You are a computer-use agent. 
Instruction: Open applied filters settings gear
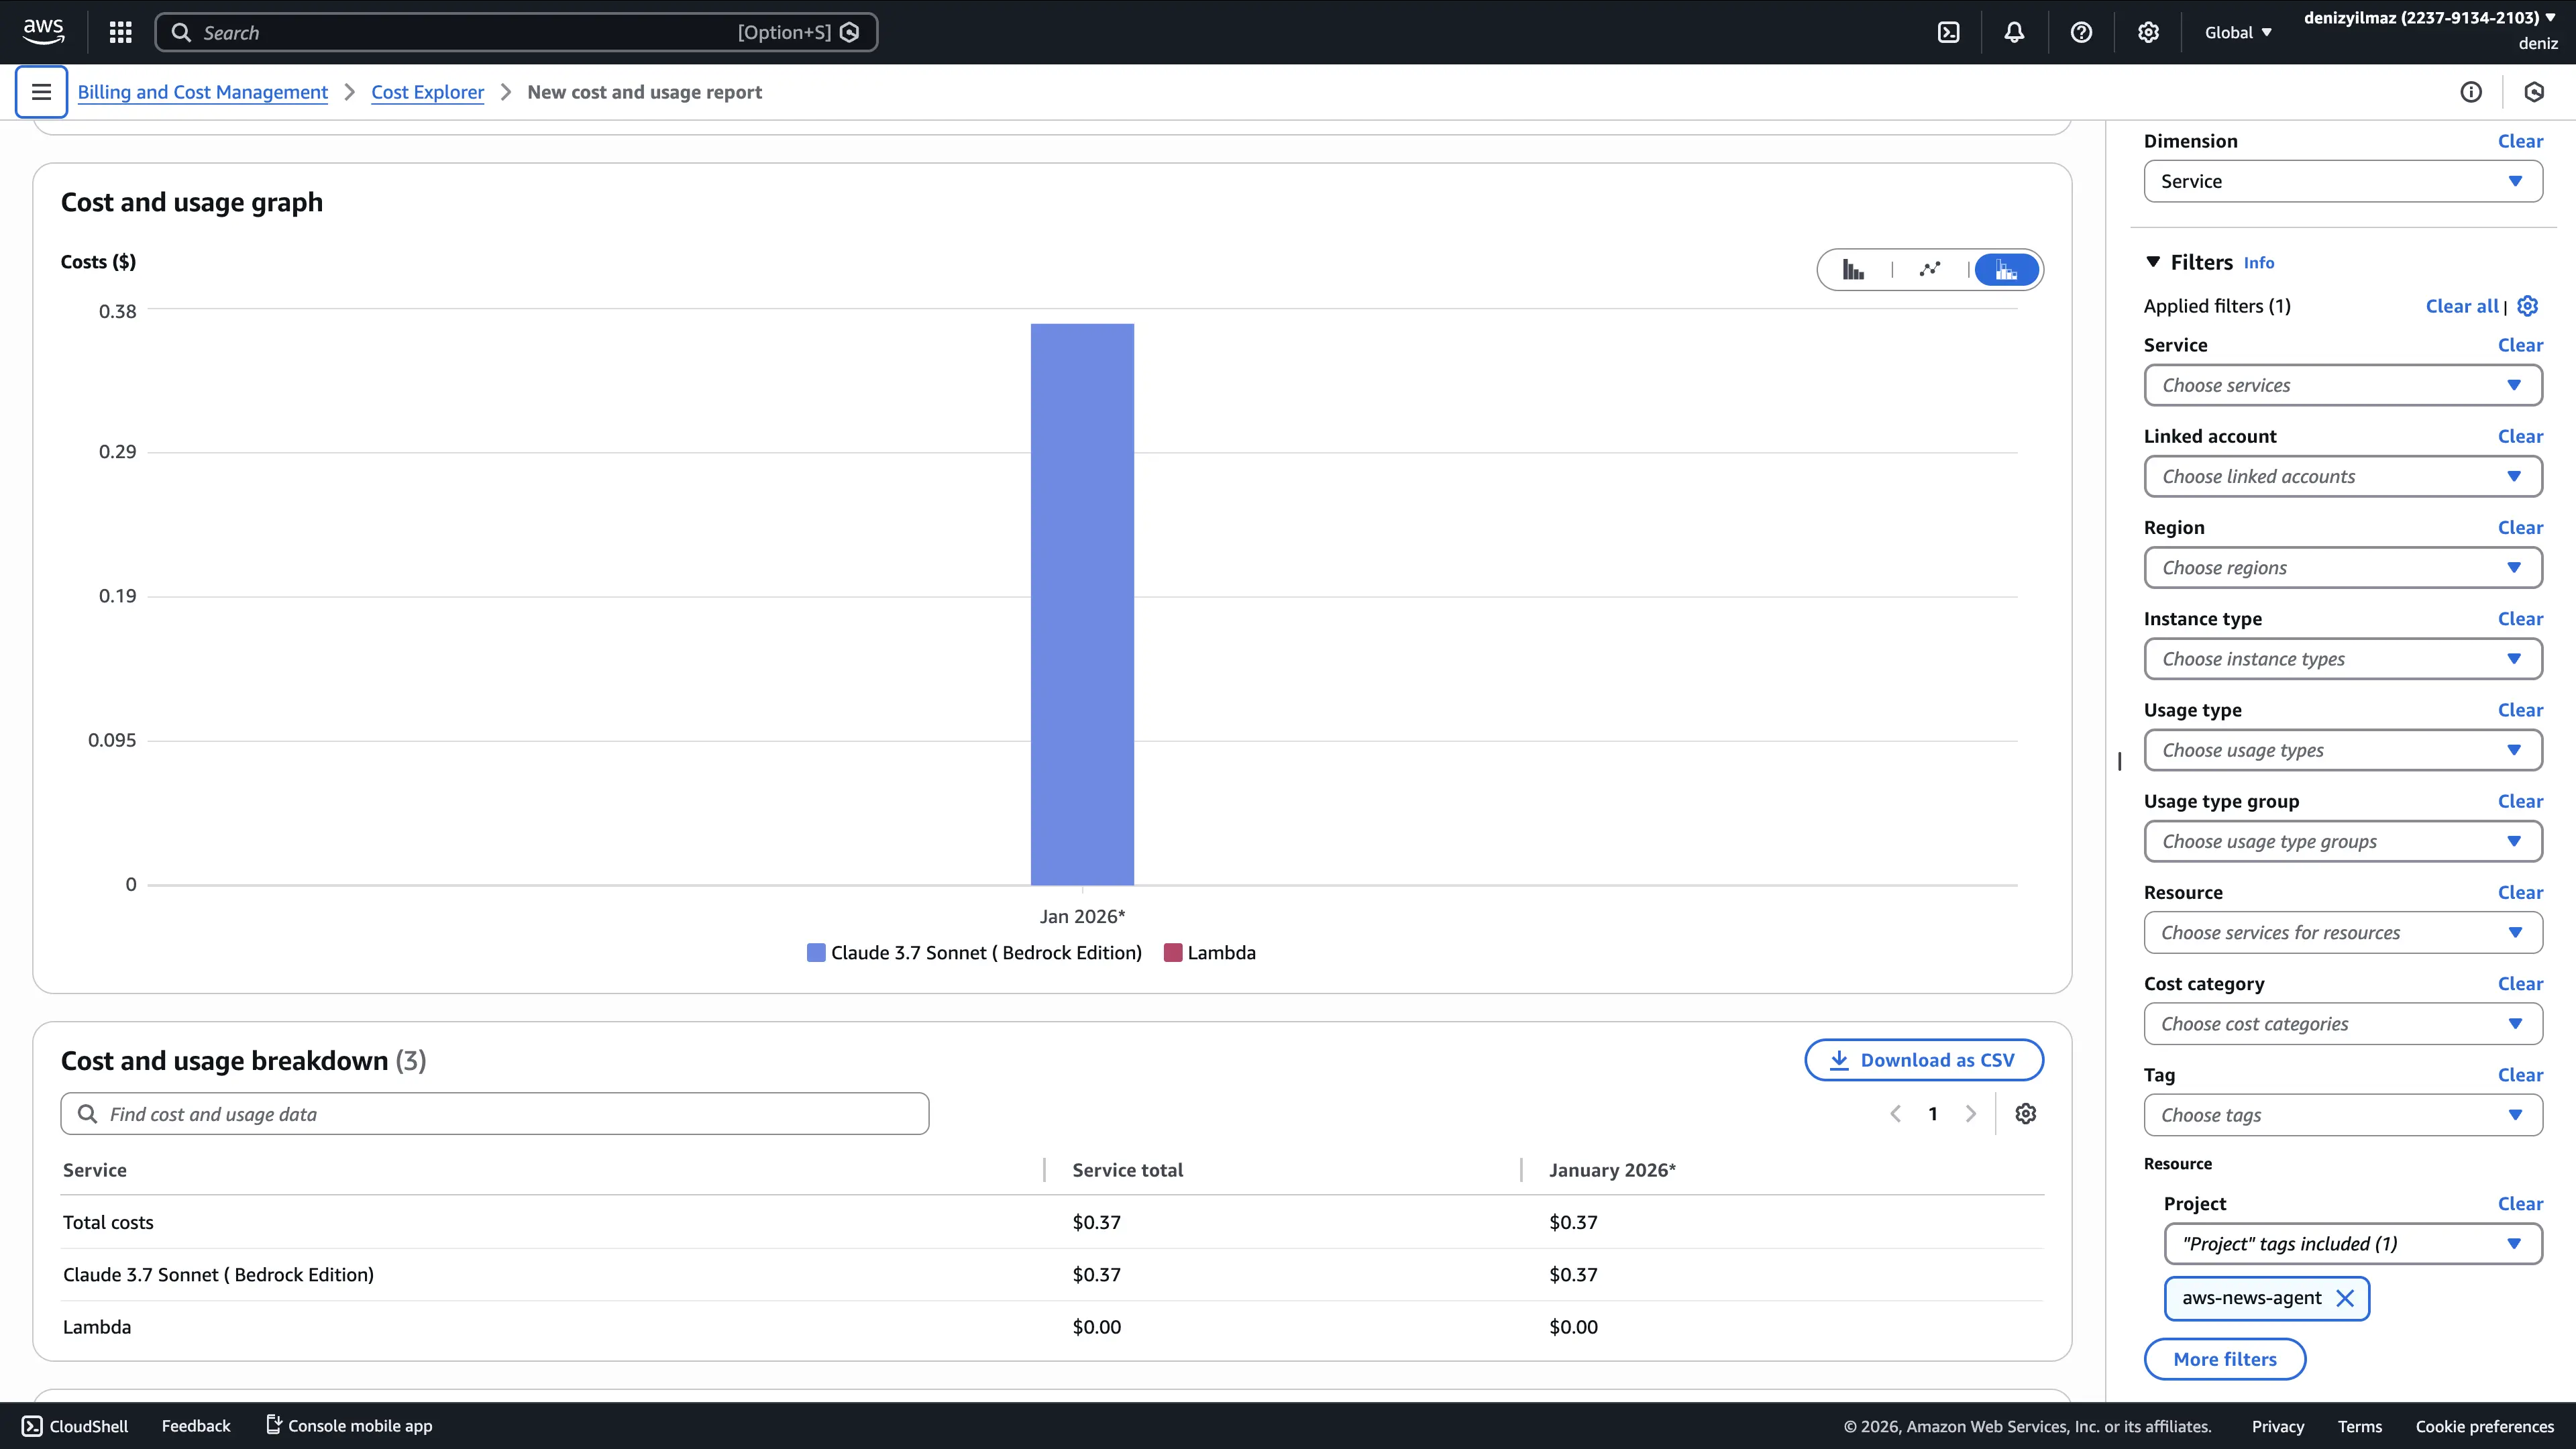click(x=2528, y=306)
